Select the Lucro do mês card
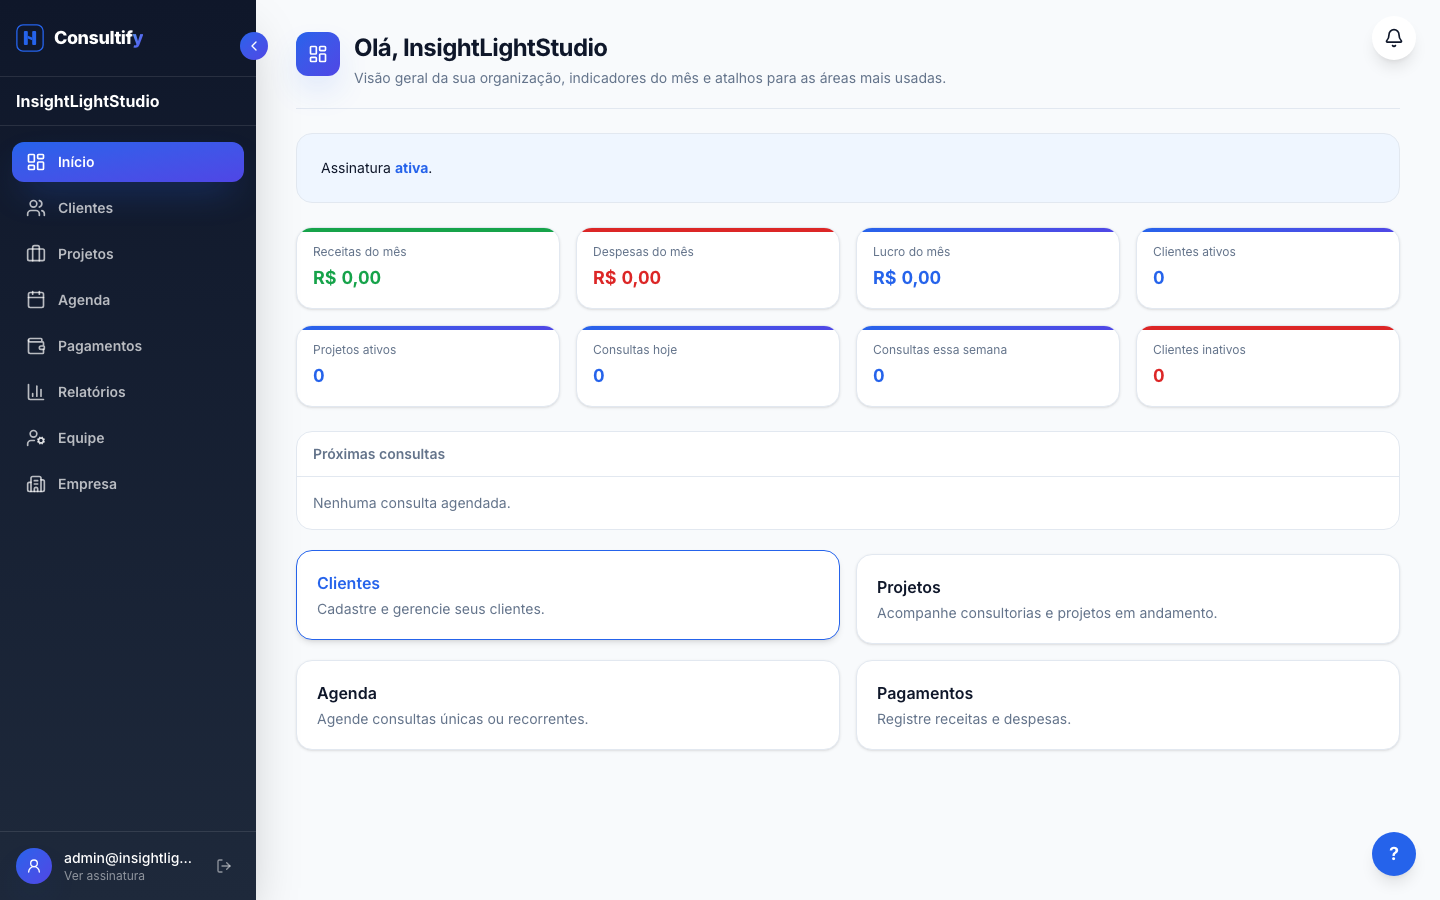The image size is (1440, 900). (988, 268)
